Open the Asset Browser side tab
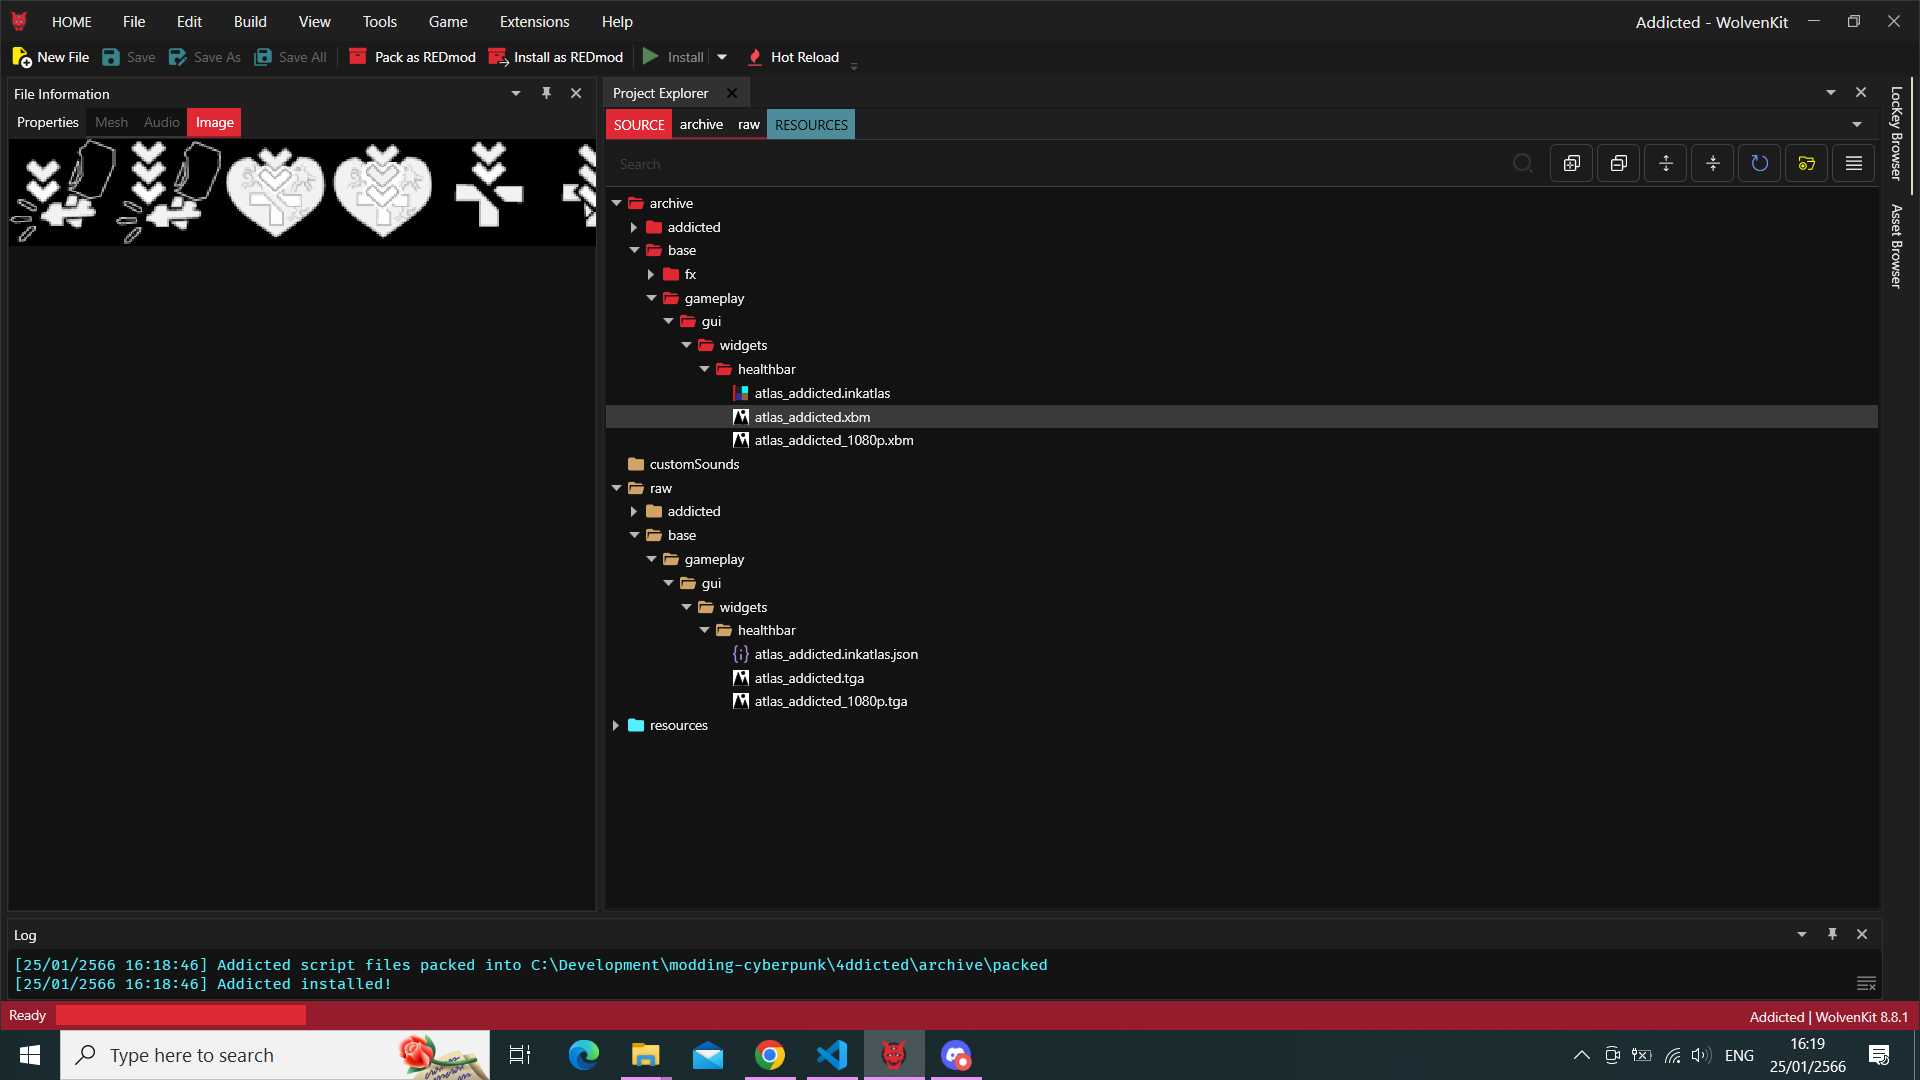Viewport: 1920px width, 1080px height. (1895, 246)
